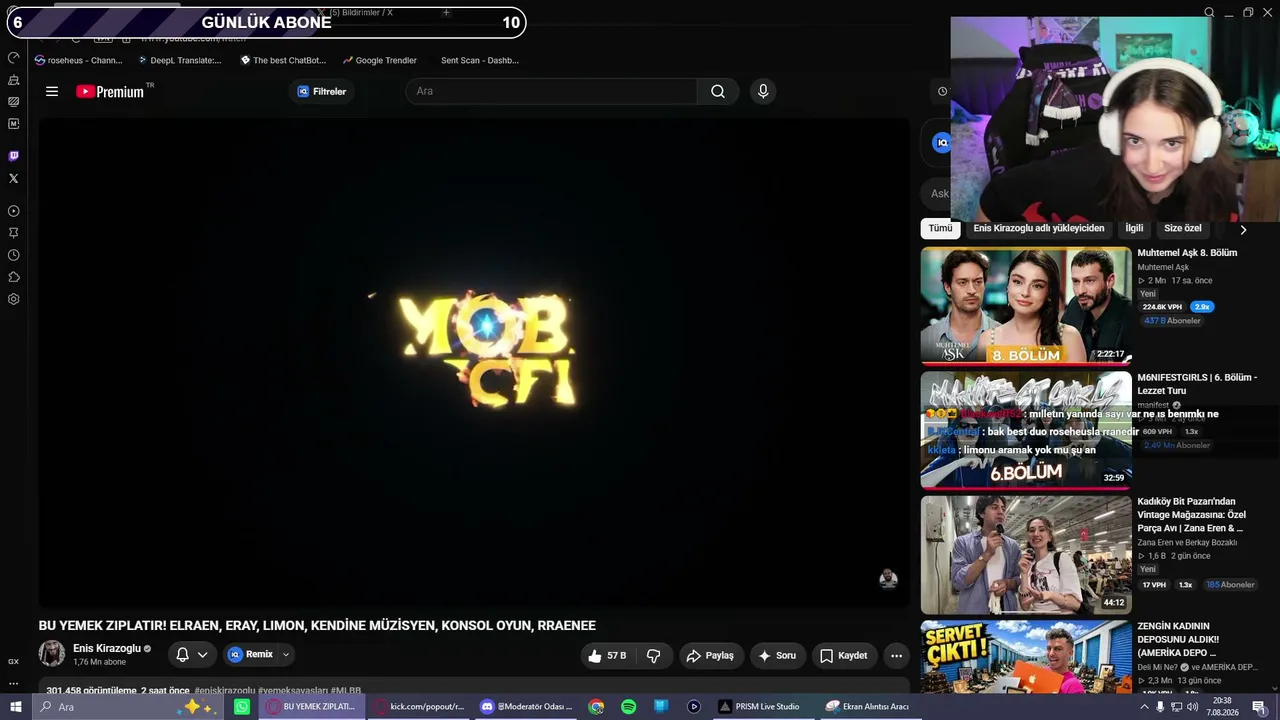This screenshot has width=1280, height=720.
Task: Open the subscription notification bell dropdown
Action: tap(191, 655)
